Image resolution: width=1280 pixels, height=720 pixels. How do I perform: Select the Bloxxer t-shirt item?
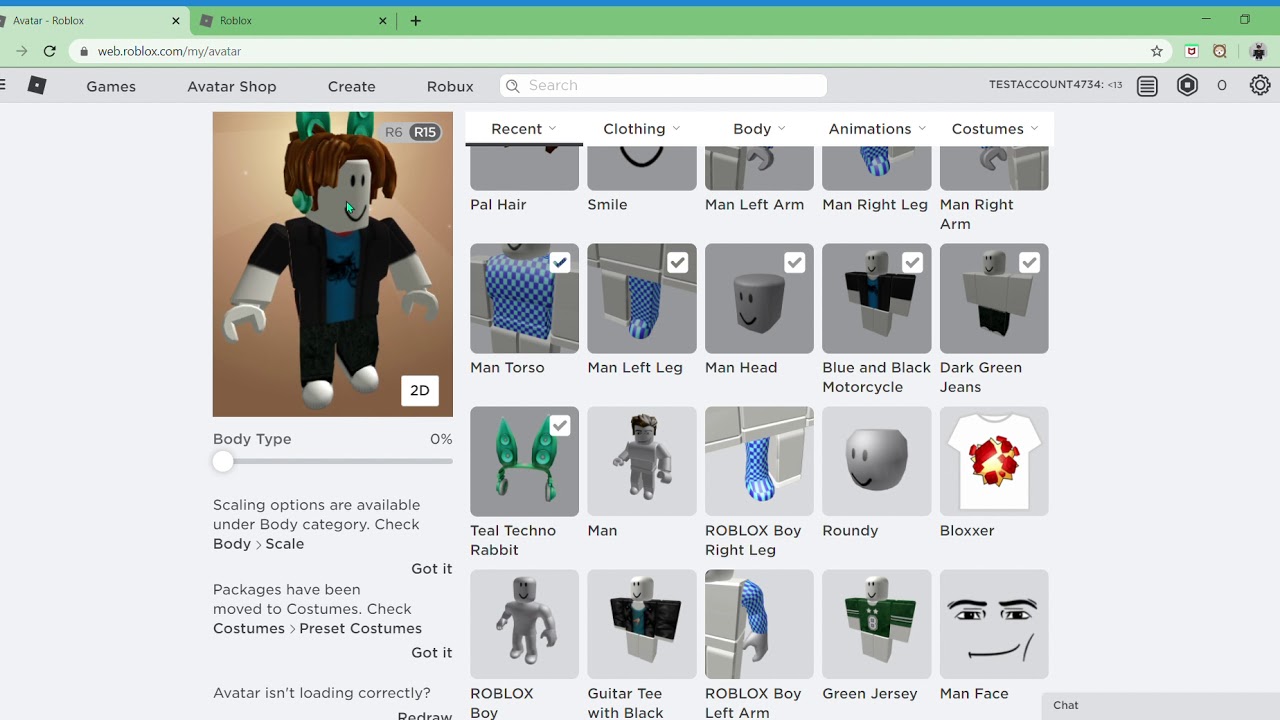tap(994, 461)
